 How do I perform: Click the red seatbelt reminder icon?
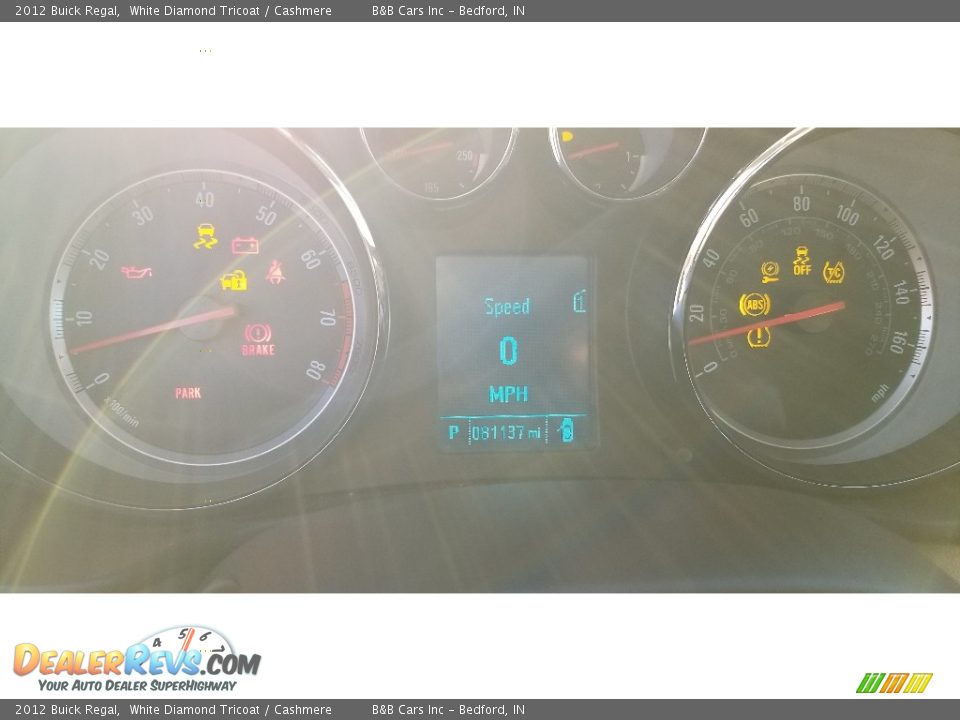coord(276,271)
